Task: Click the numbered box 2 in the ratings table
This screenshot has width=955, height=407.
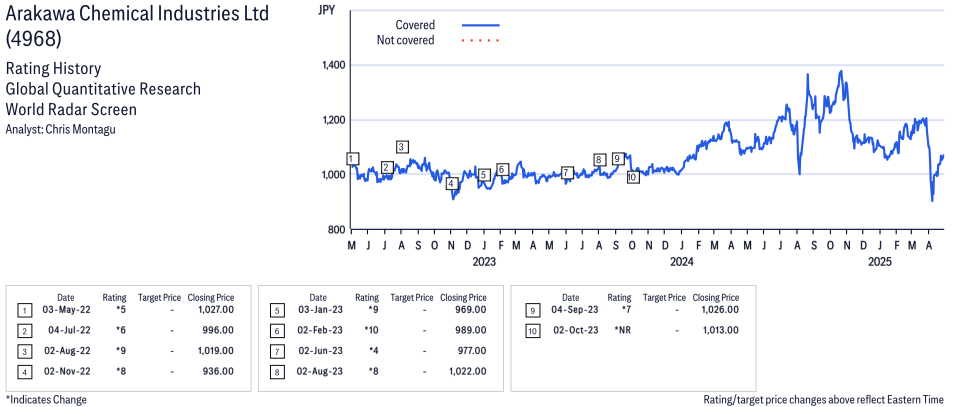Action: (24, 331)
